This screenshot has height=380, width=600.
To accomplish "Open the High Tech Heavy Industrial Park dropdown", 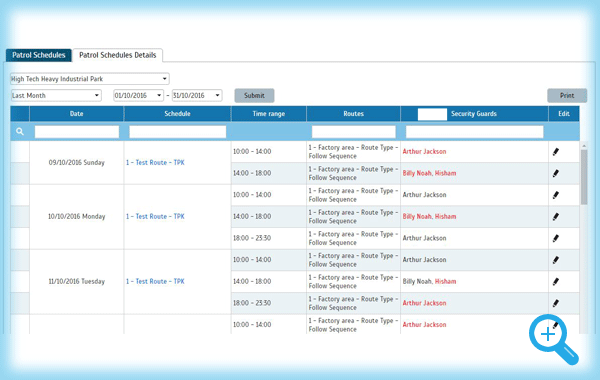I will (x=90, y=79).
